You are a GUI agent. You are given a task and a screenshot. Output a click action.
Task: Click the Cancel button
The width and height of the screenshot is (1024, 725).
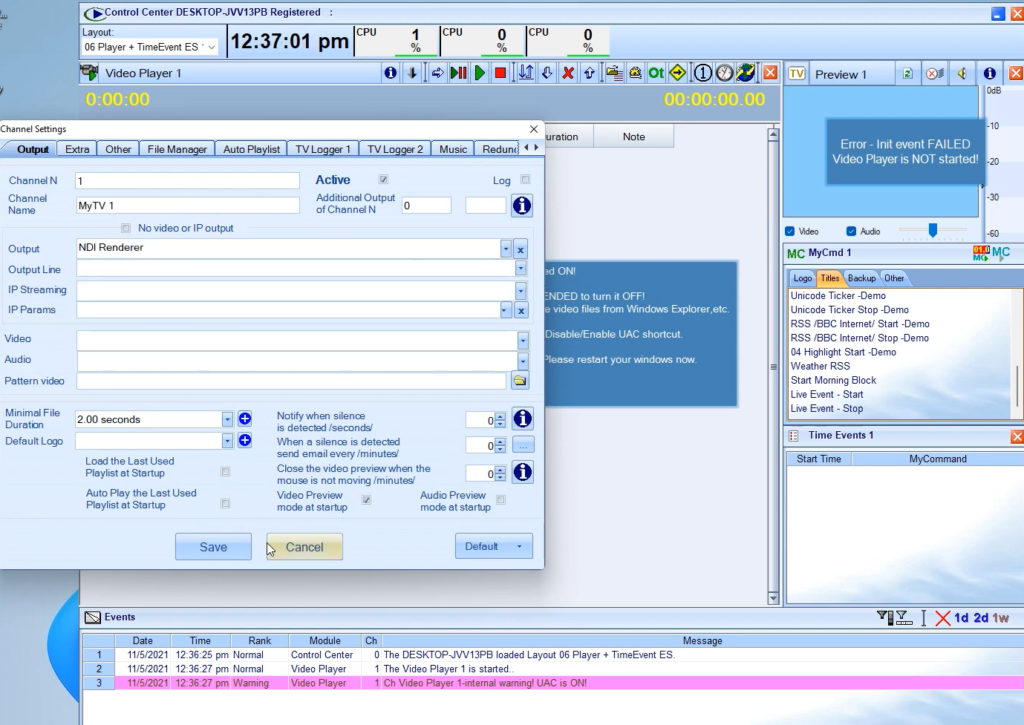(305, 547)
